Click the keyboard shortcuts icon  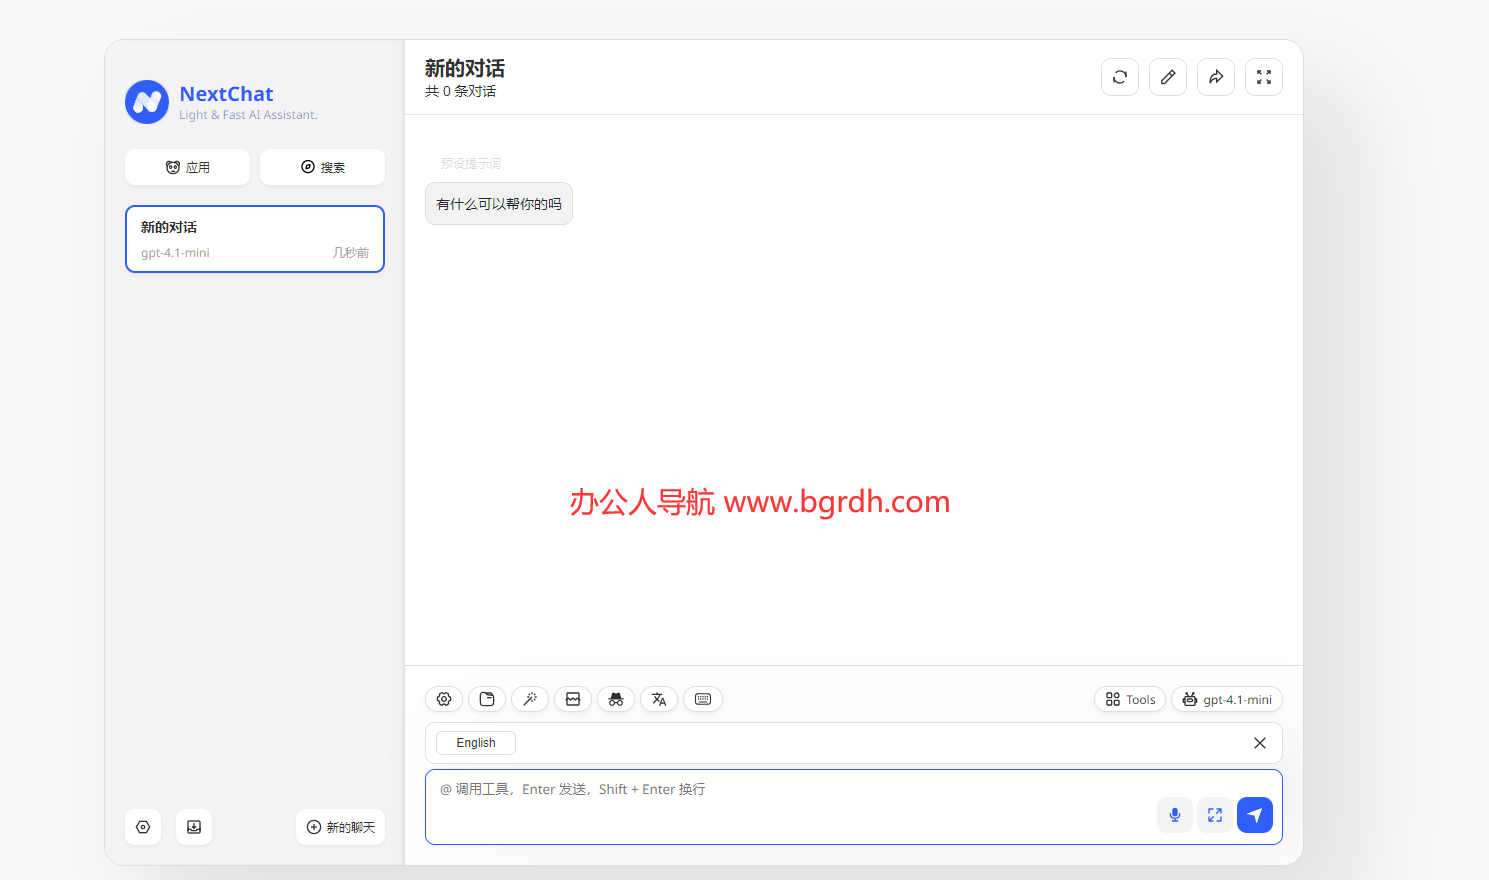703,699
